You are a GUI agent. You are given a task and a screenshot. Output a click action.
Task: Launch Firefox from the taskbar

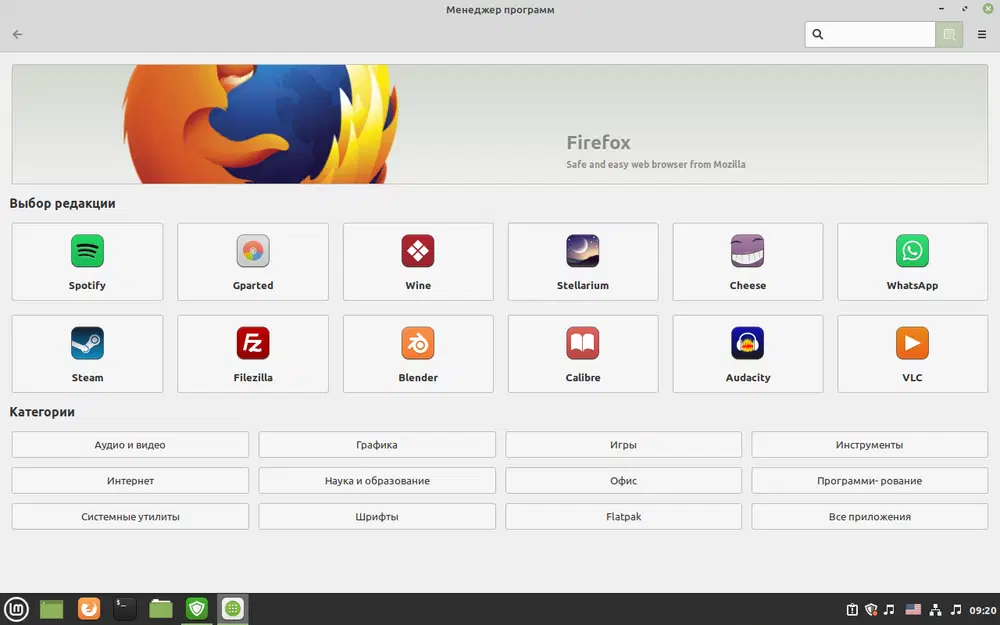tap(89, 609)
